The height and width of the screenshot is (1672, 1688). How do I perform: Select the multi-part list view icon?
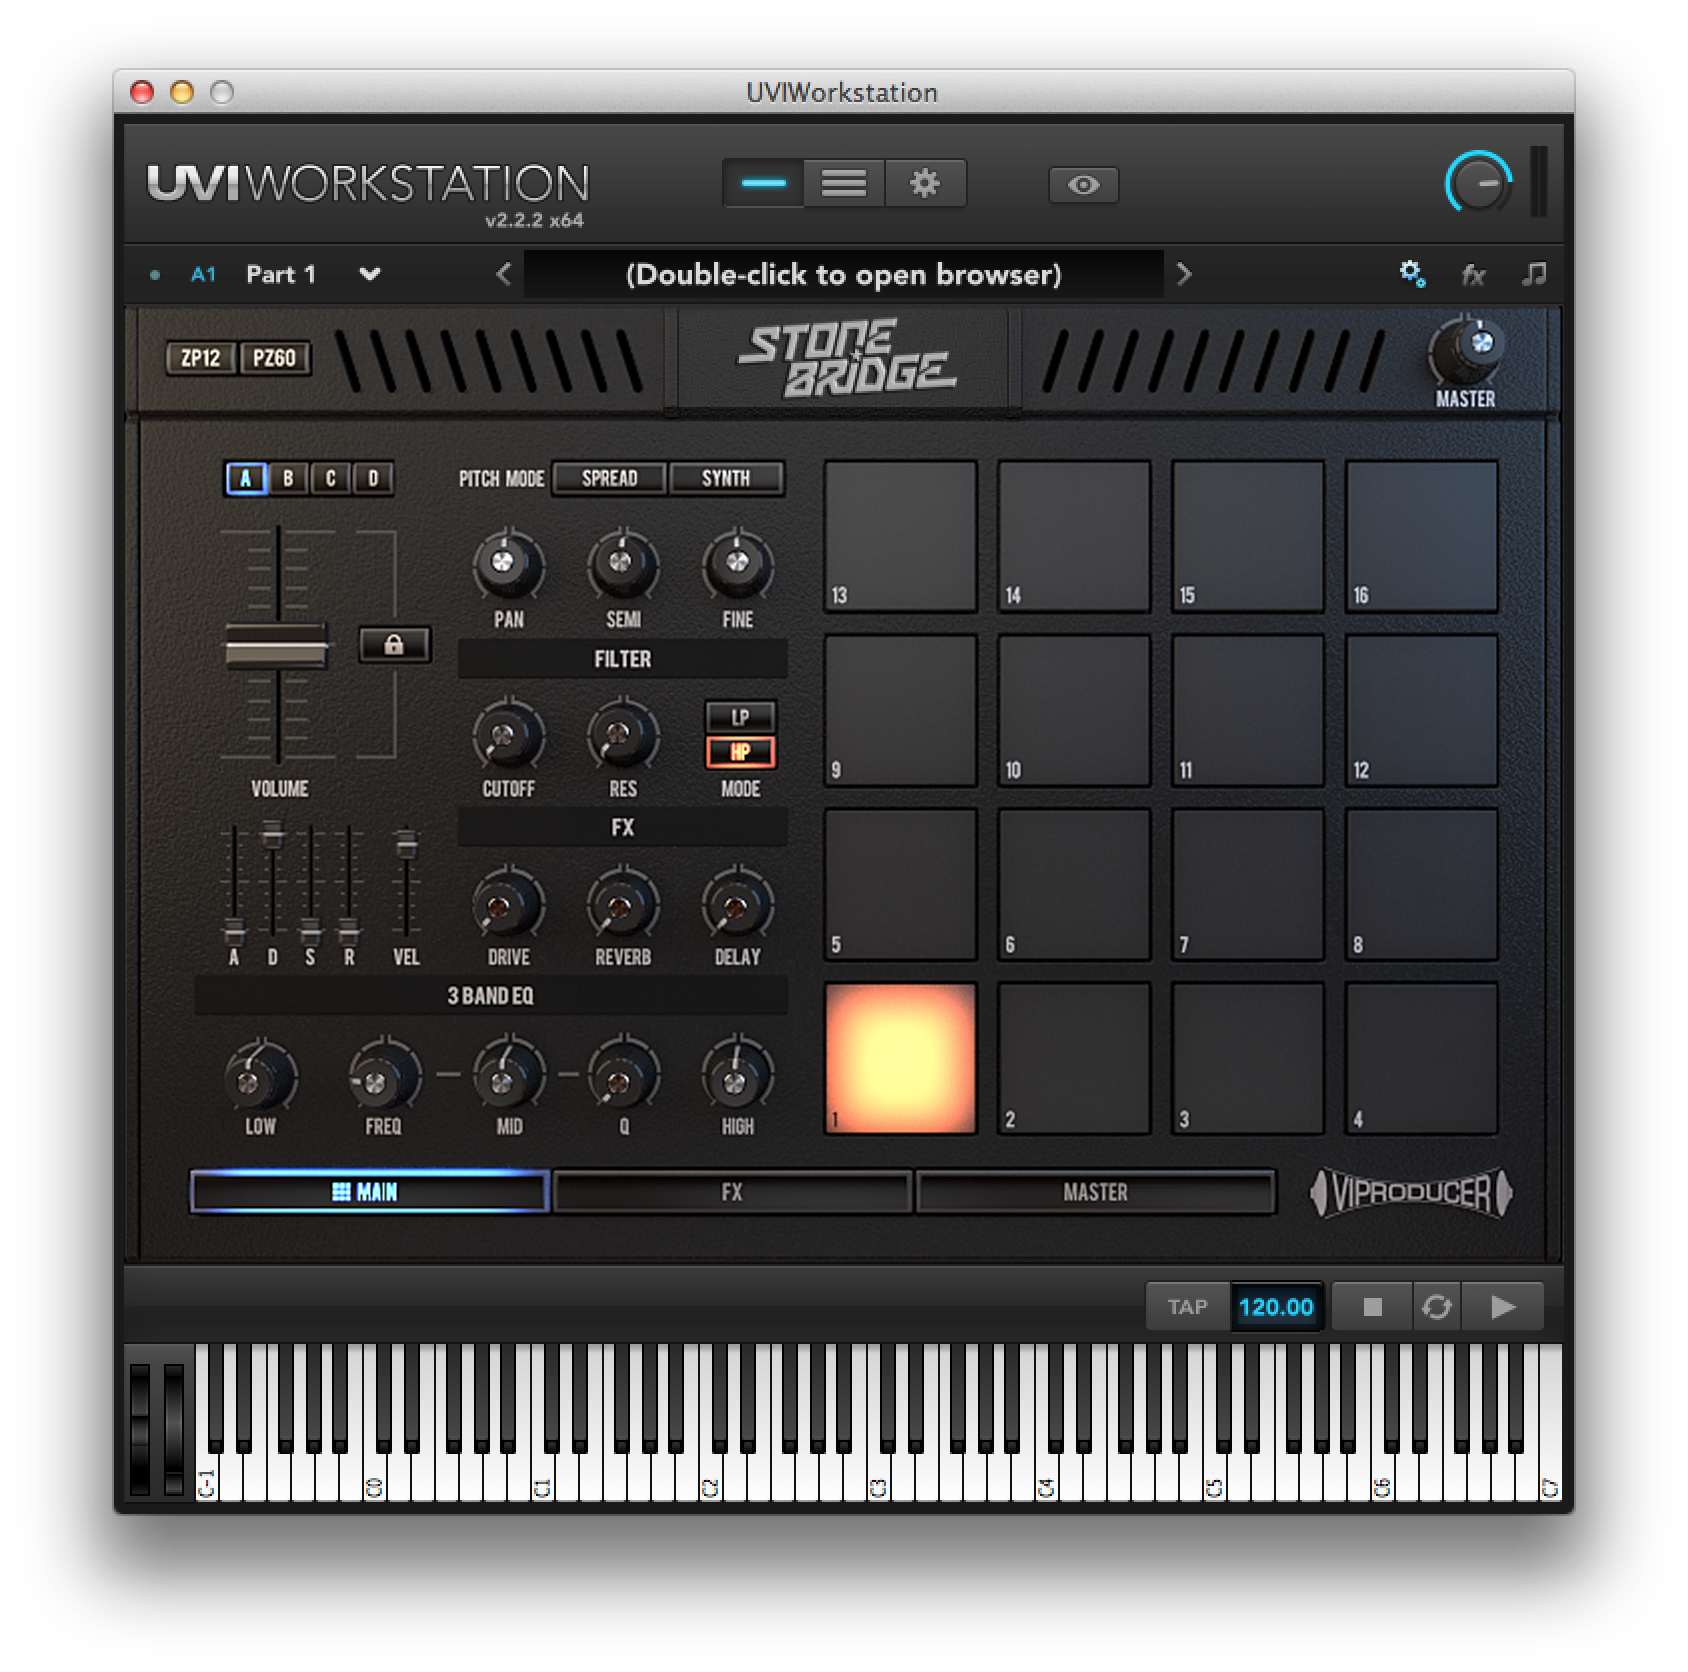click(x=845, y=183)
